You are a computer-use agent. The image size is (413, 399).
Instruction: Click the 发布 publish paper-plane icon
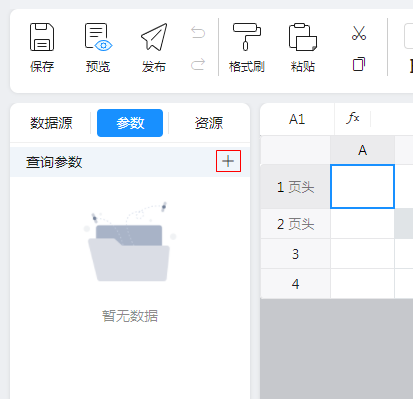coord(154,37)
